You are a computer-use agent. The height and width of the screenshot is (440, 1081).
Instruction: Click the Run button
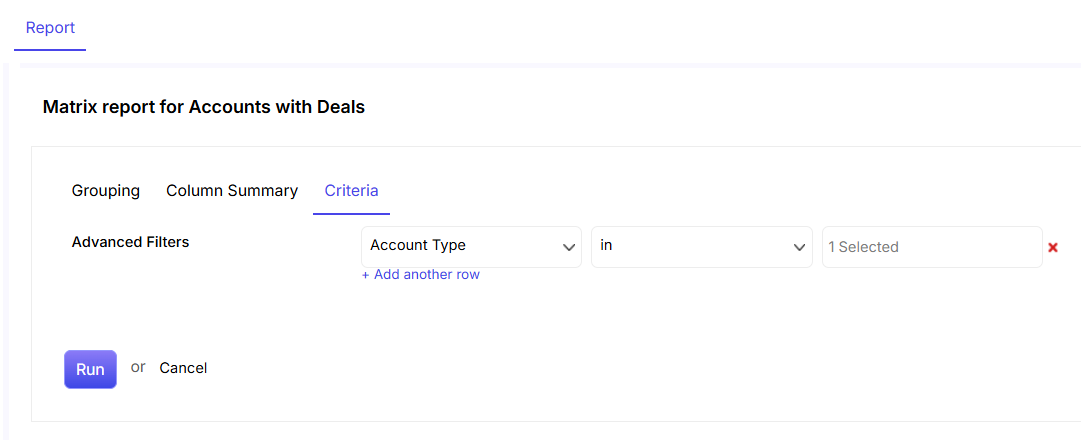[x=90, y=369]
